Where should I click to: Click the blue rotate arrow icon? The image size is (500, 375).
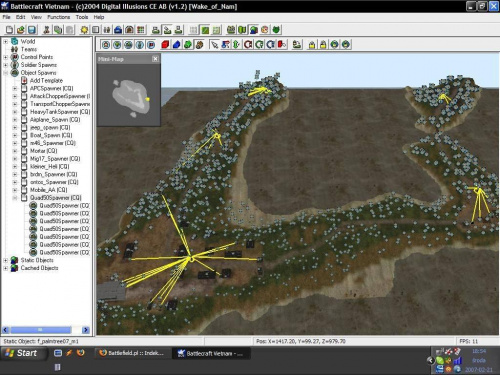(x=271, y=44)
